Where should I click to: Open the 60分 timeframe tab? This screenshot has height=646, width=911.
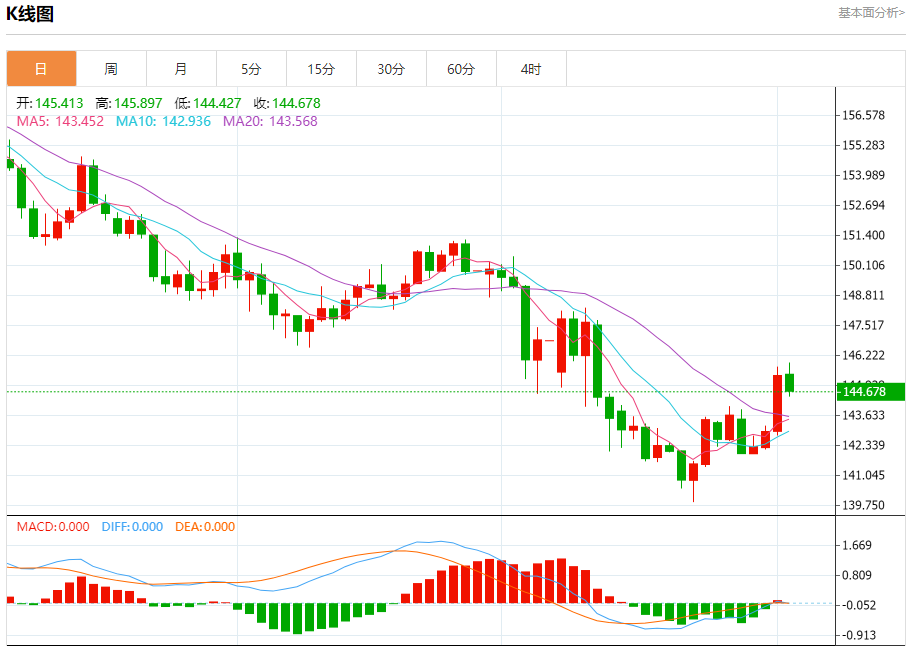(461, 69)
